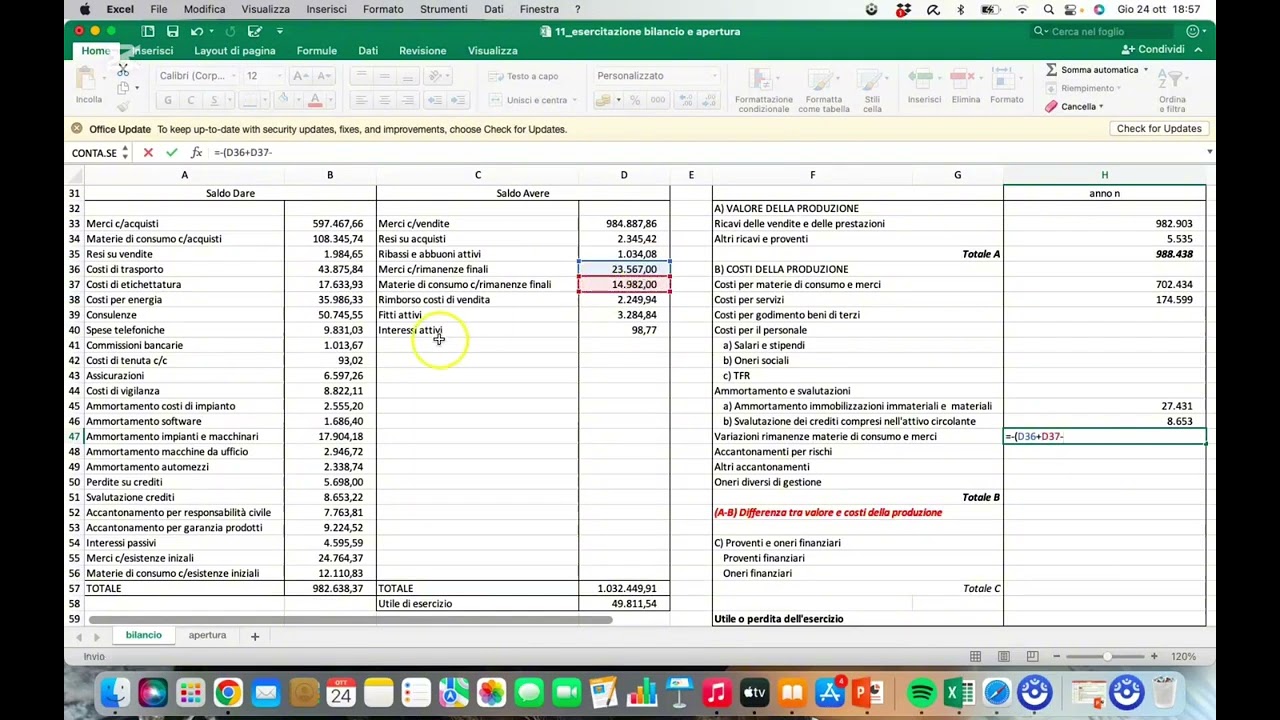Screen dimensions: 1280x720
Task: Expand Somma automatica dropdown arrow
Action: (x=1145, y=70)
